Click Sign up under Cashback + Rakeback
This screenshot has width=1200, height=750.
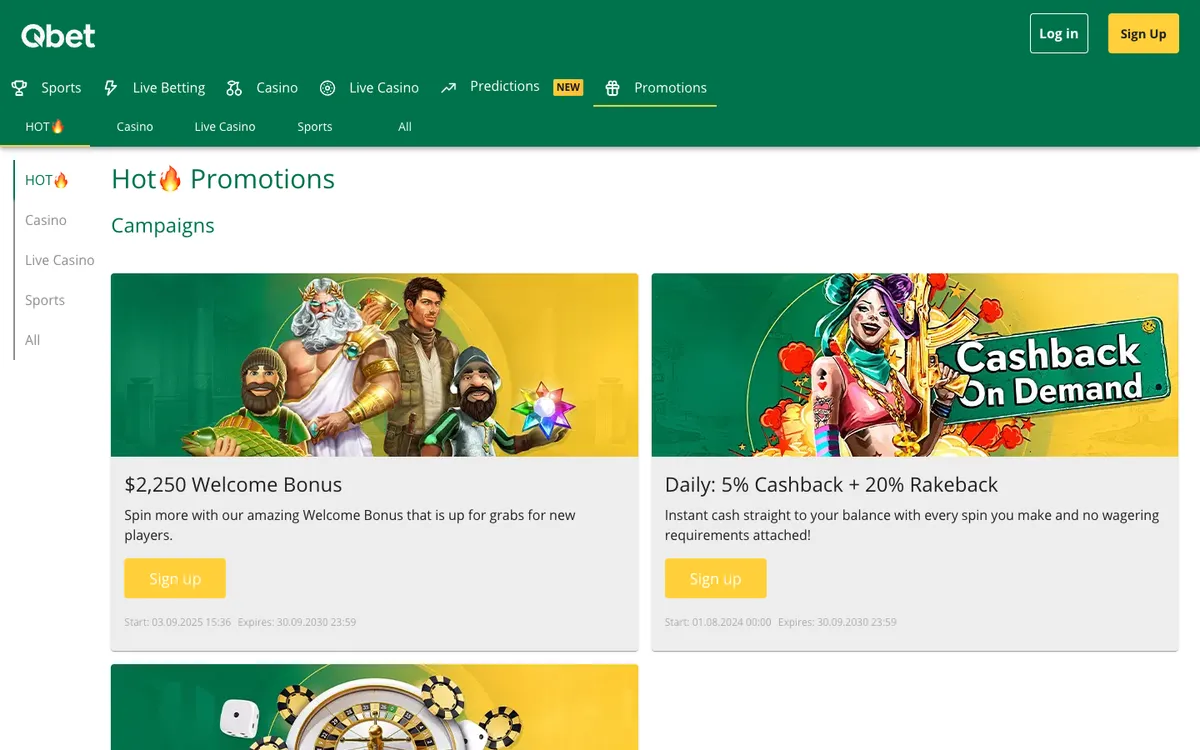tap(716, 579)
